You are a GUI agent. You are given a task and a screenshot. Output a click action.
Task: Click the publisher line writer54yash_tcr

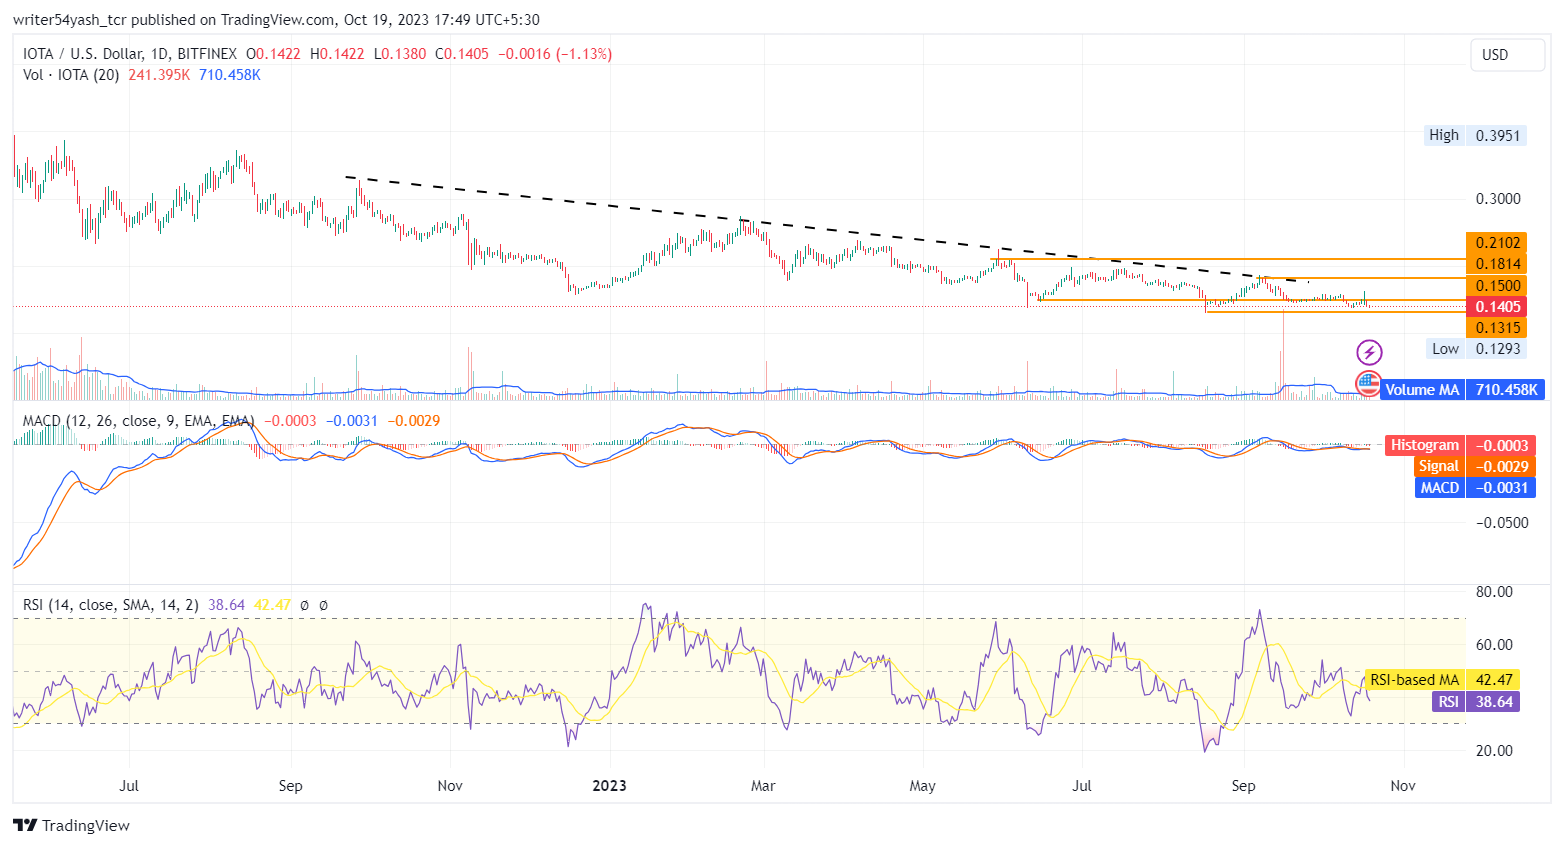pyautogui.click(x=276, y=20)
